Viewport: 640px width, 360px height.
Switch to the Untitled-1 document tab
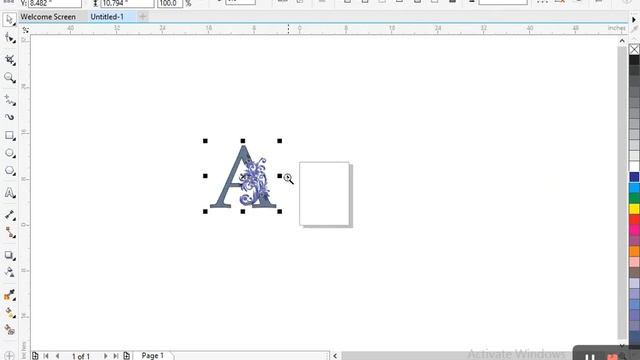tap(107, 17)
